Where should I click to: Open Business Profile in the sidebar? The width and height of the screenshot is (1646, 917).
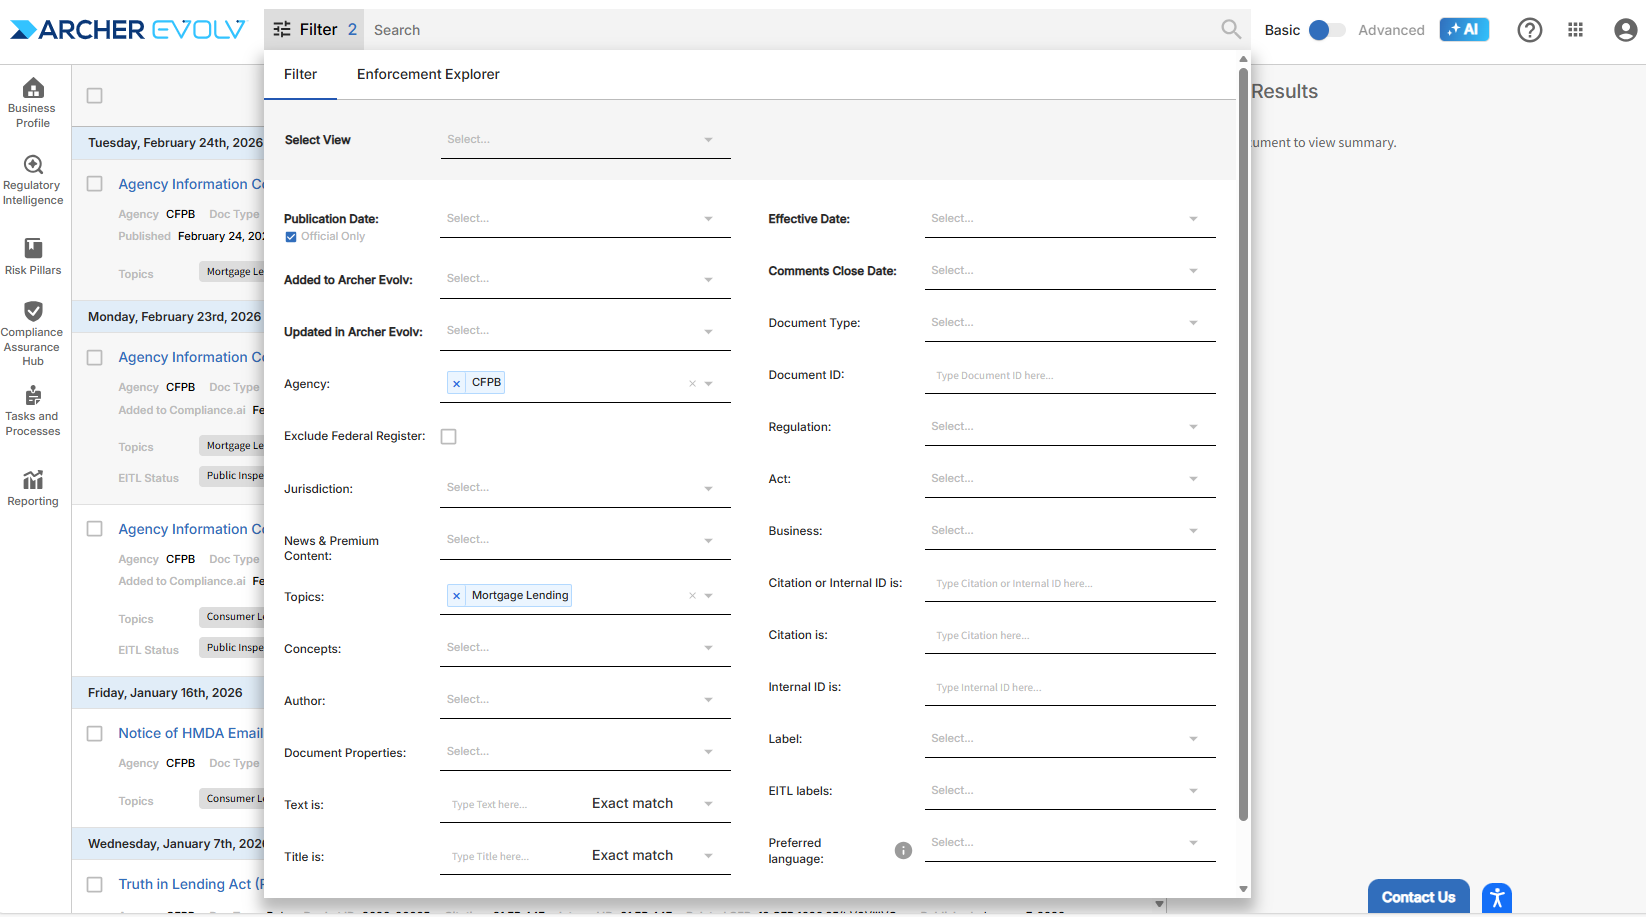pyautogui.click(x=33, y=102)
